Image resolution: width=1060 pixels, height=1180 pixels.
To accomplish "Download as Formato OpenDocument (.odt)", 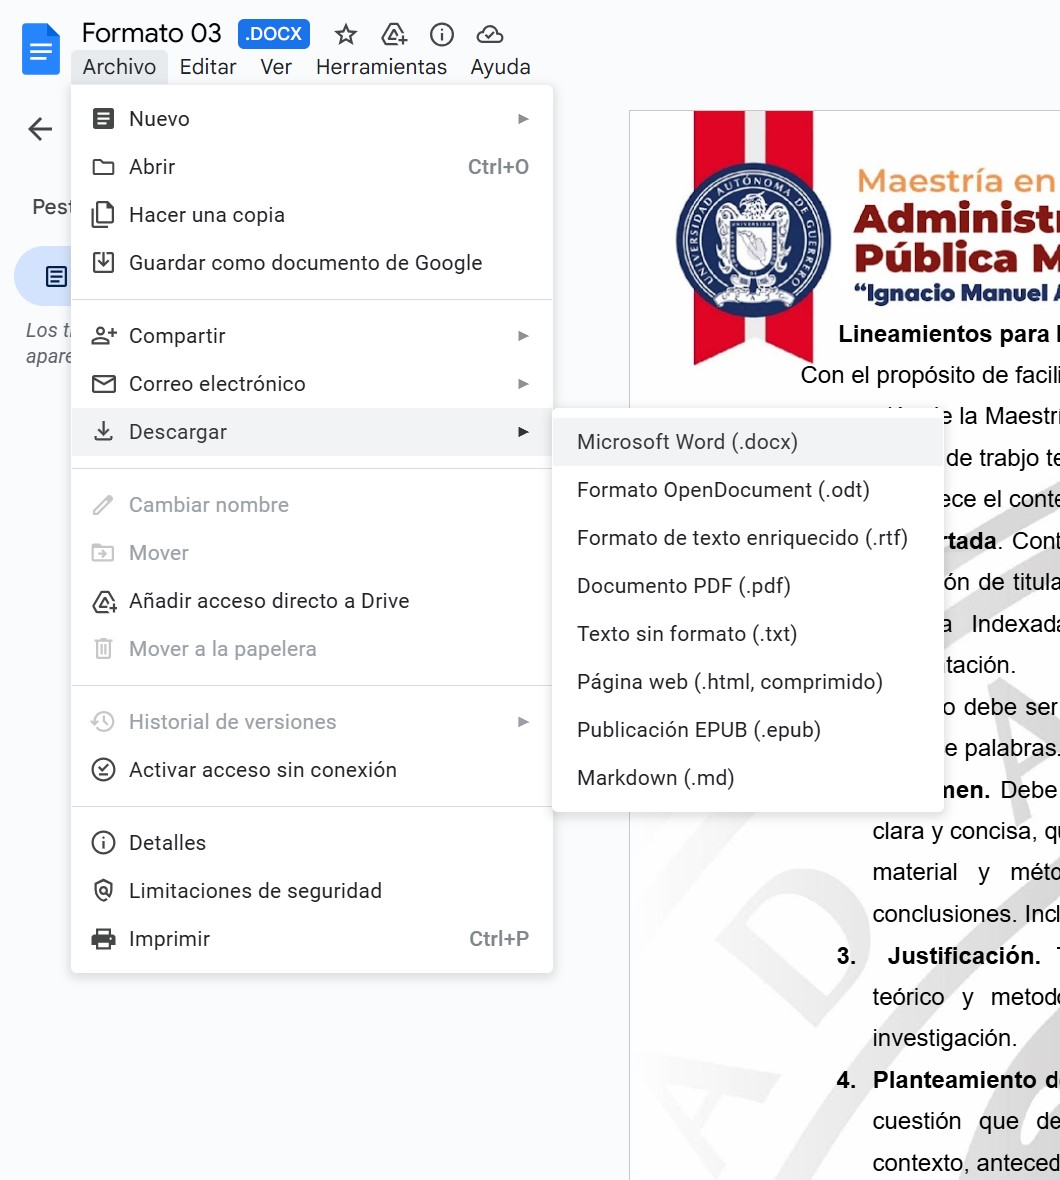I will click(x=748, y=490).
